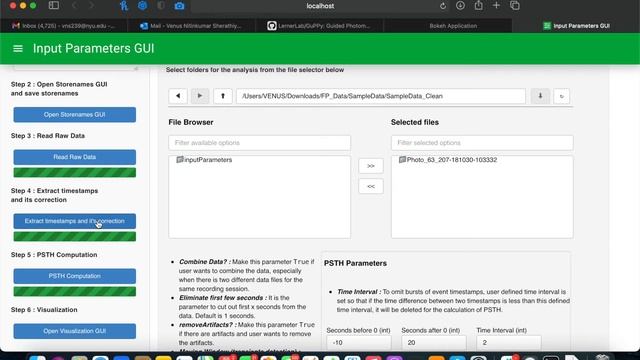Viewport: 640px width, 360px height.
Task: Click the PSTH Parameters heading
Action: (x=355, y=263)
